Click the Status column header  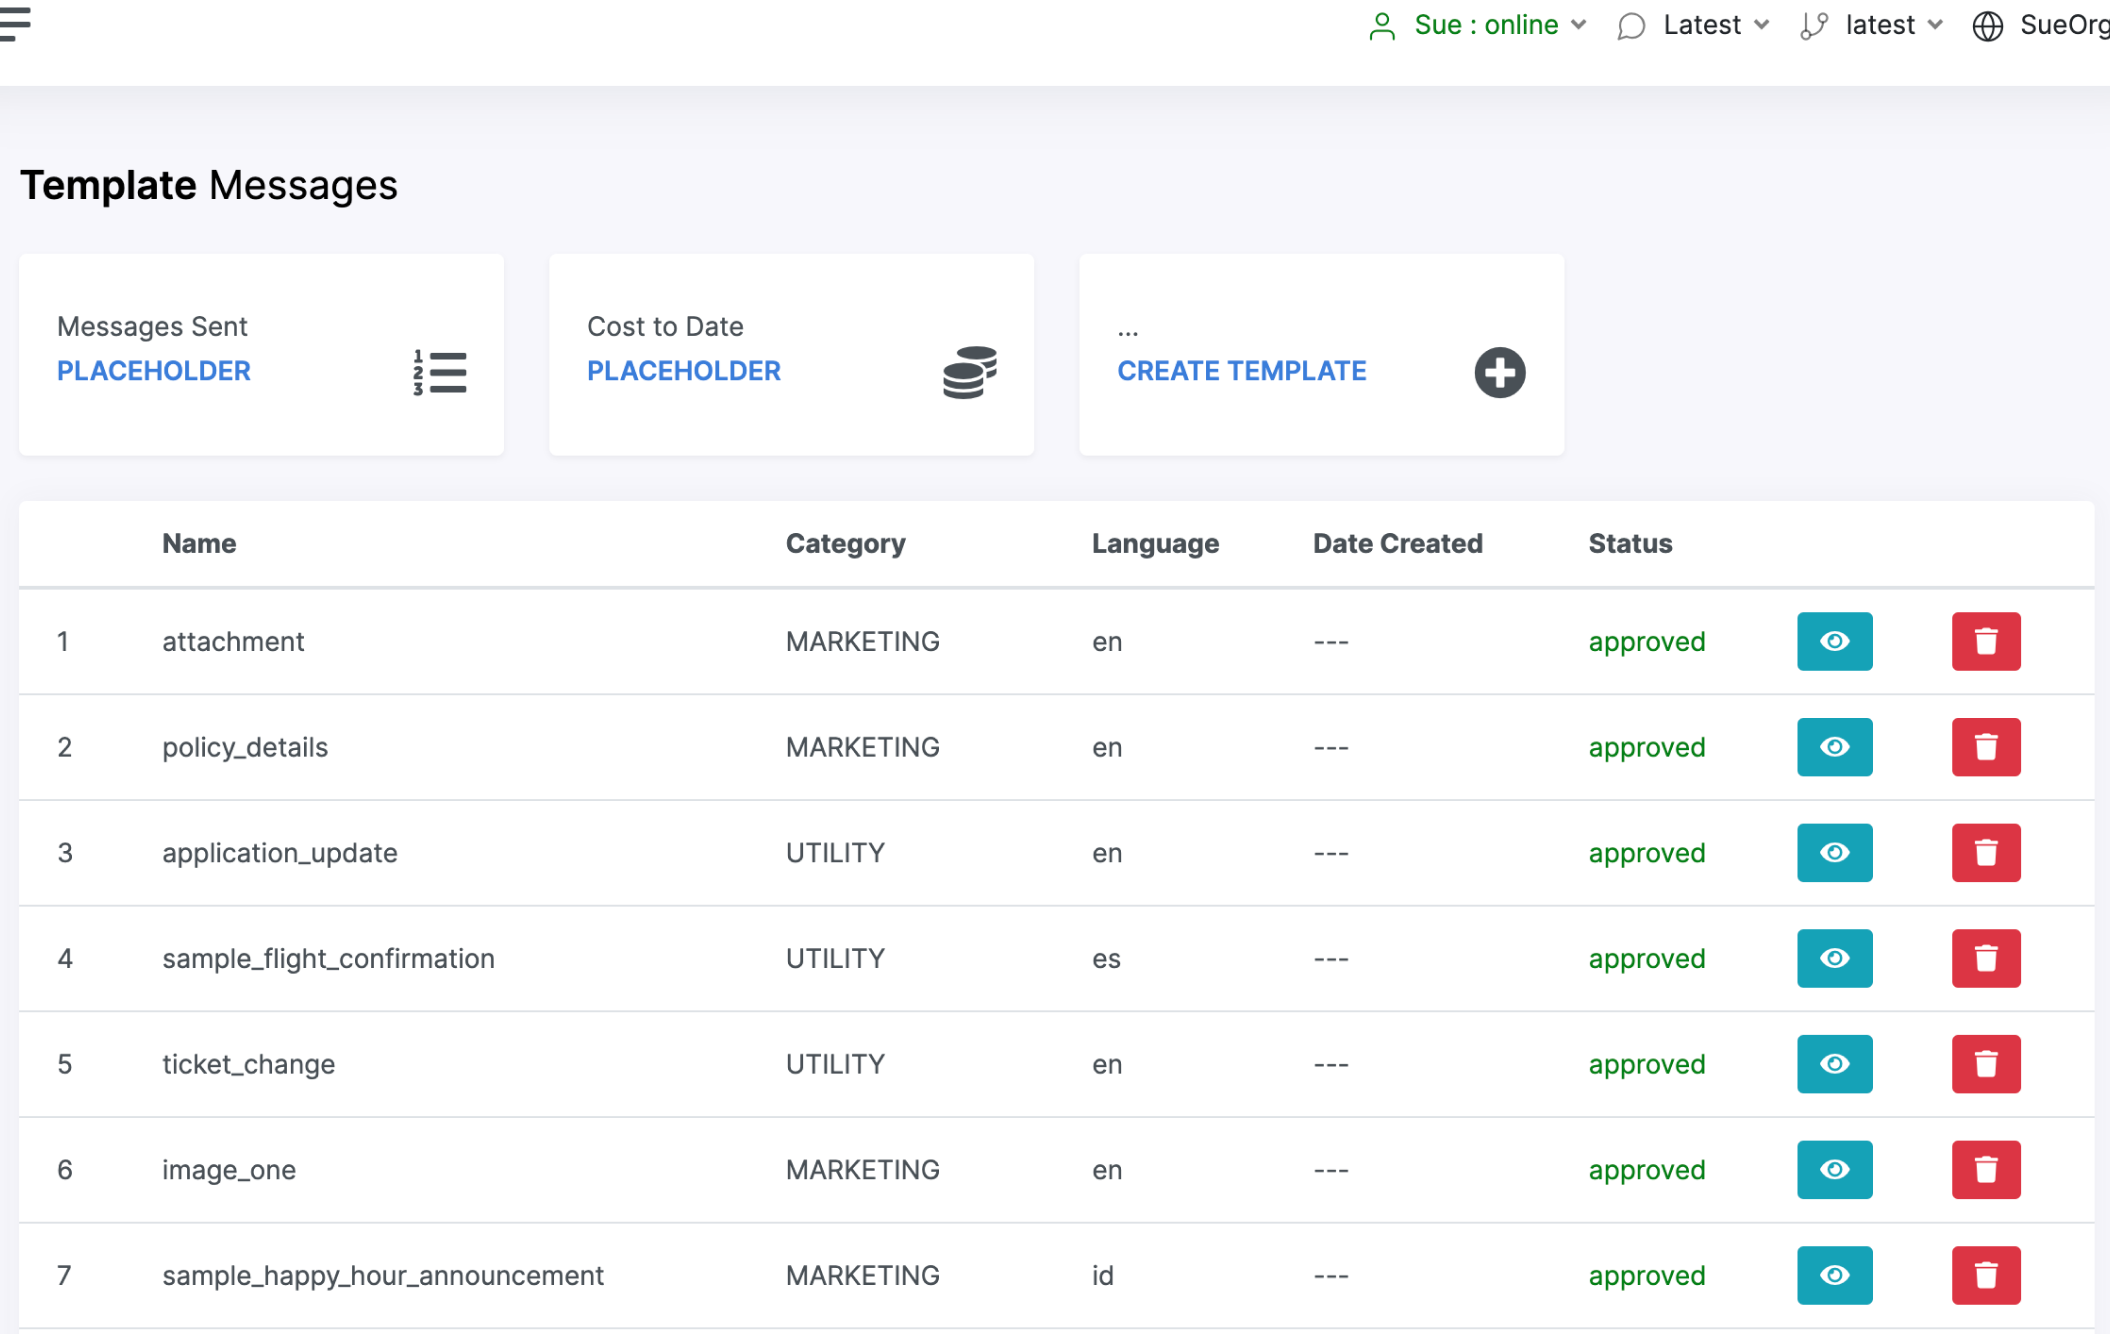(1630, 543)
